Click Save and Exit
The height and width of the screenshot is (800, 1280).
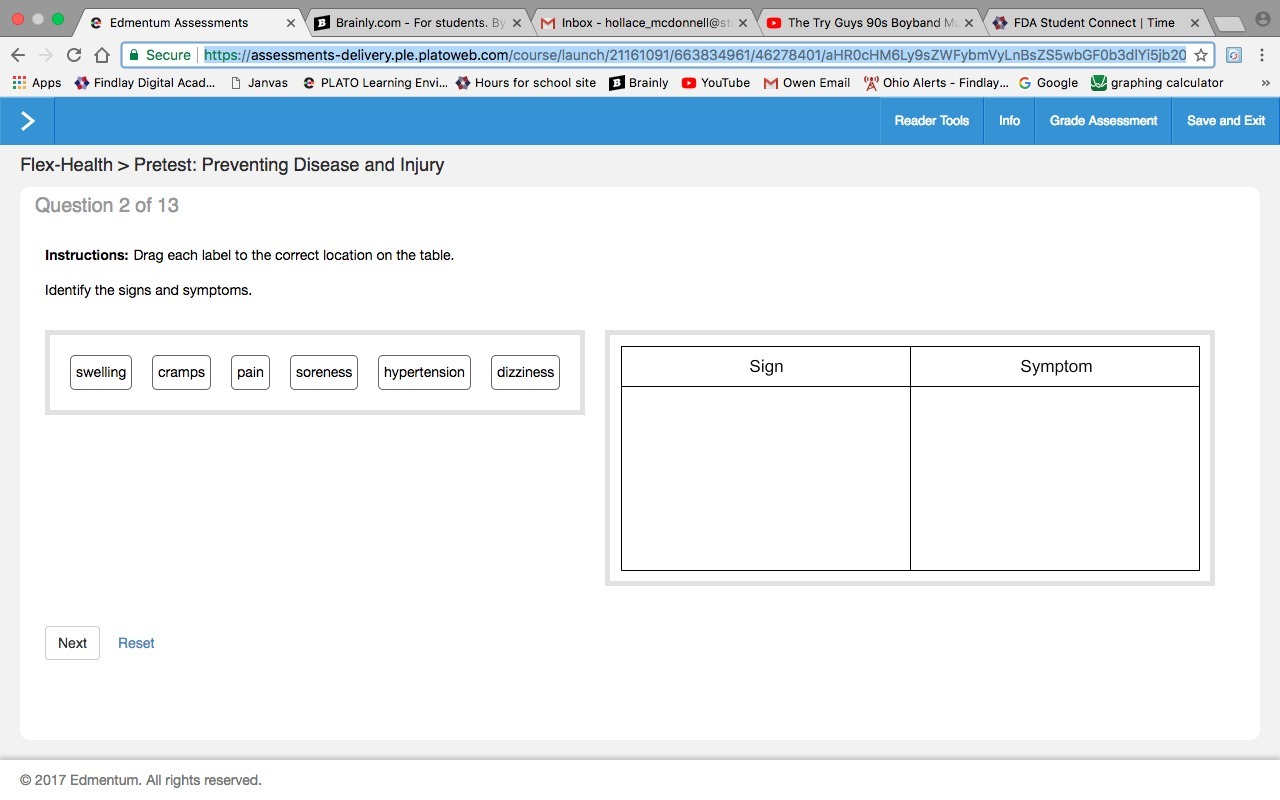1226,121
